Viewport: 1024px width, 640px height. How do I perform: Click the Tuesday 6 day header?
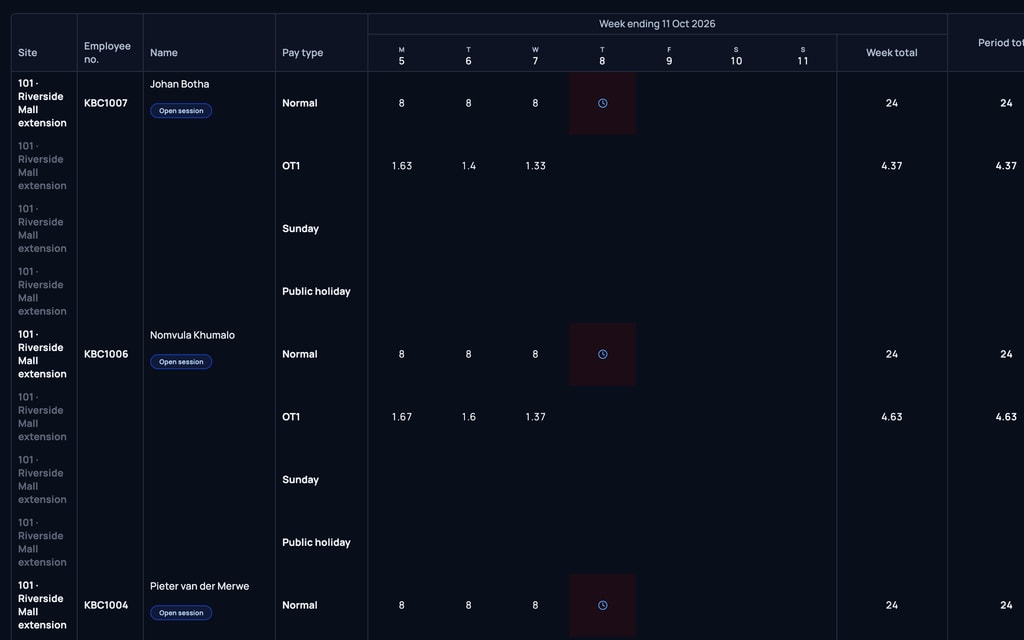point(468,56)
